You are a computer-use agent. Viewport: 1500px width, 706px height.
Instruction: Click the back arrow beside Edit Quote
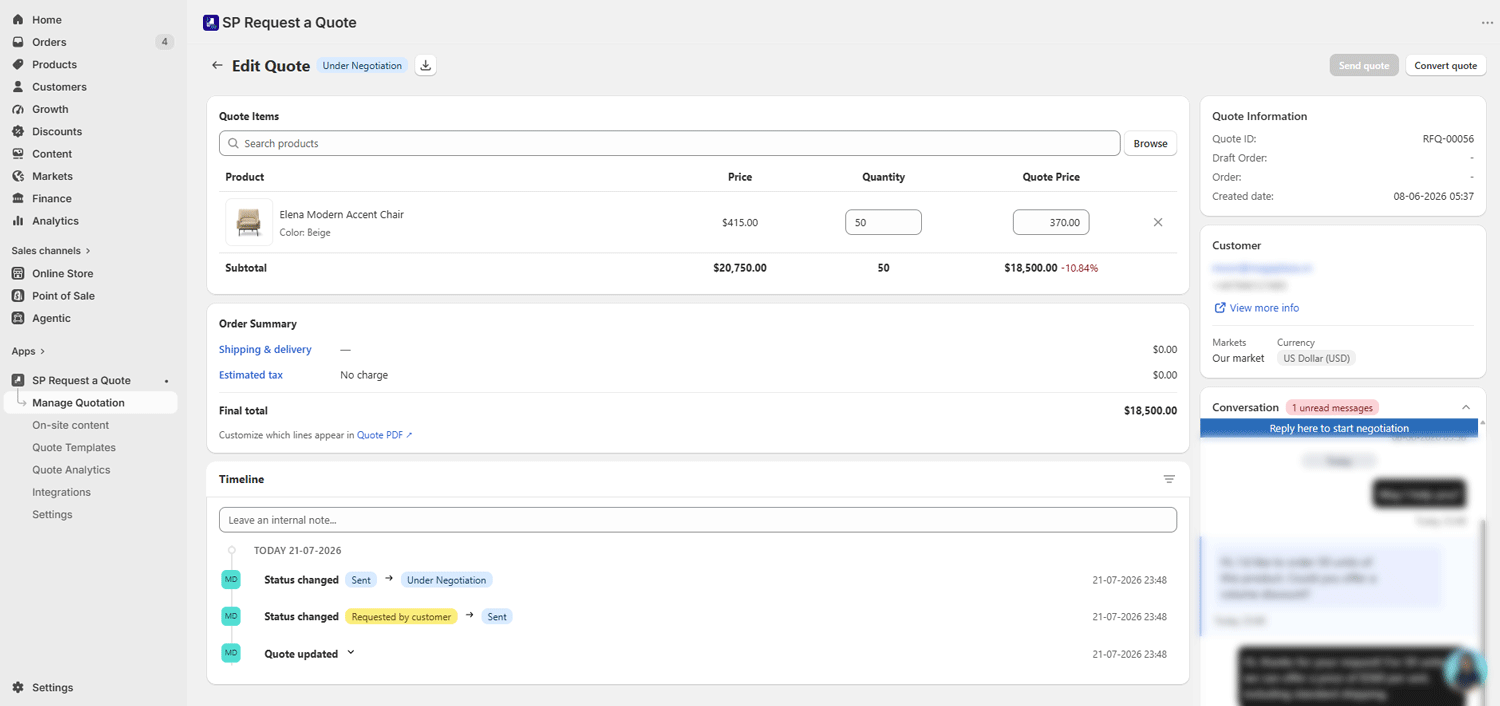coord(217,65)
